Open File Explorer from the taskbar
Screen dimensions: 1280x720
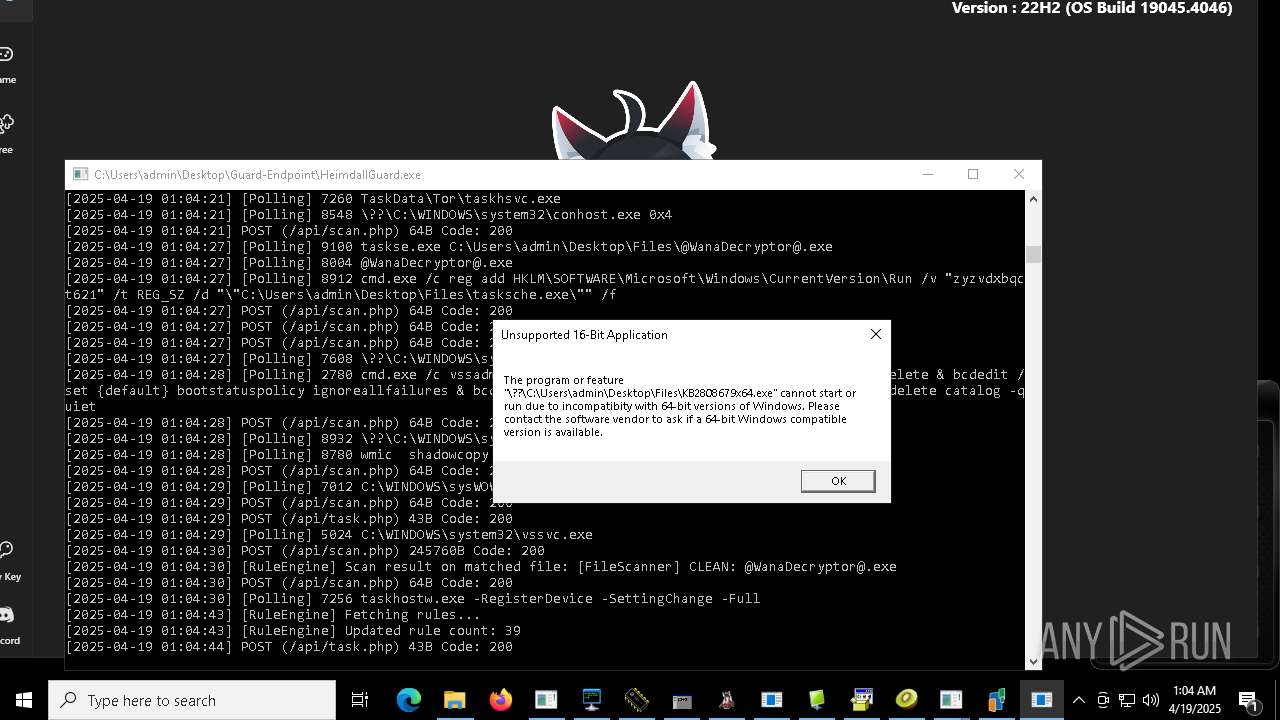[x=455, y=700]
